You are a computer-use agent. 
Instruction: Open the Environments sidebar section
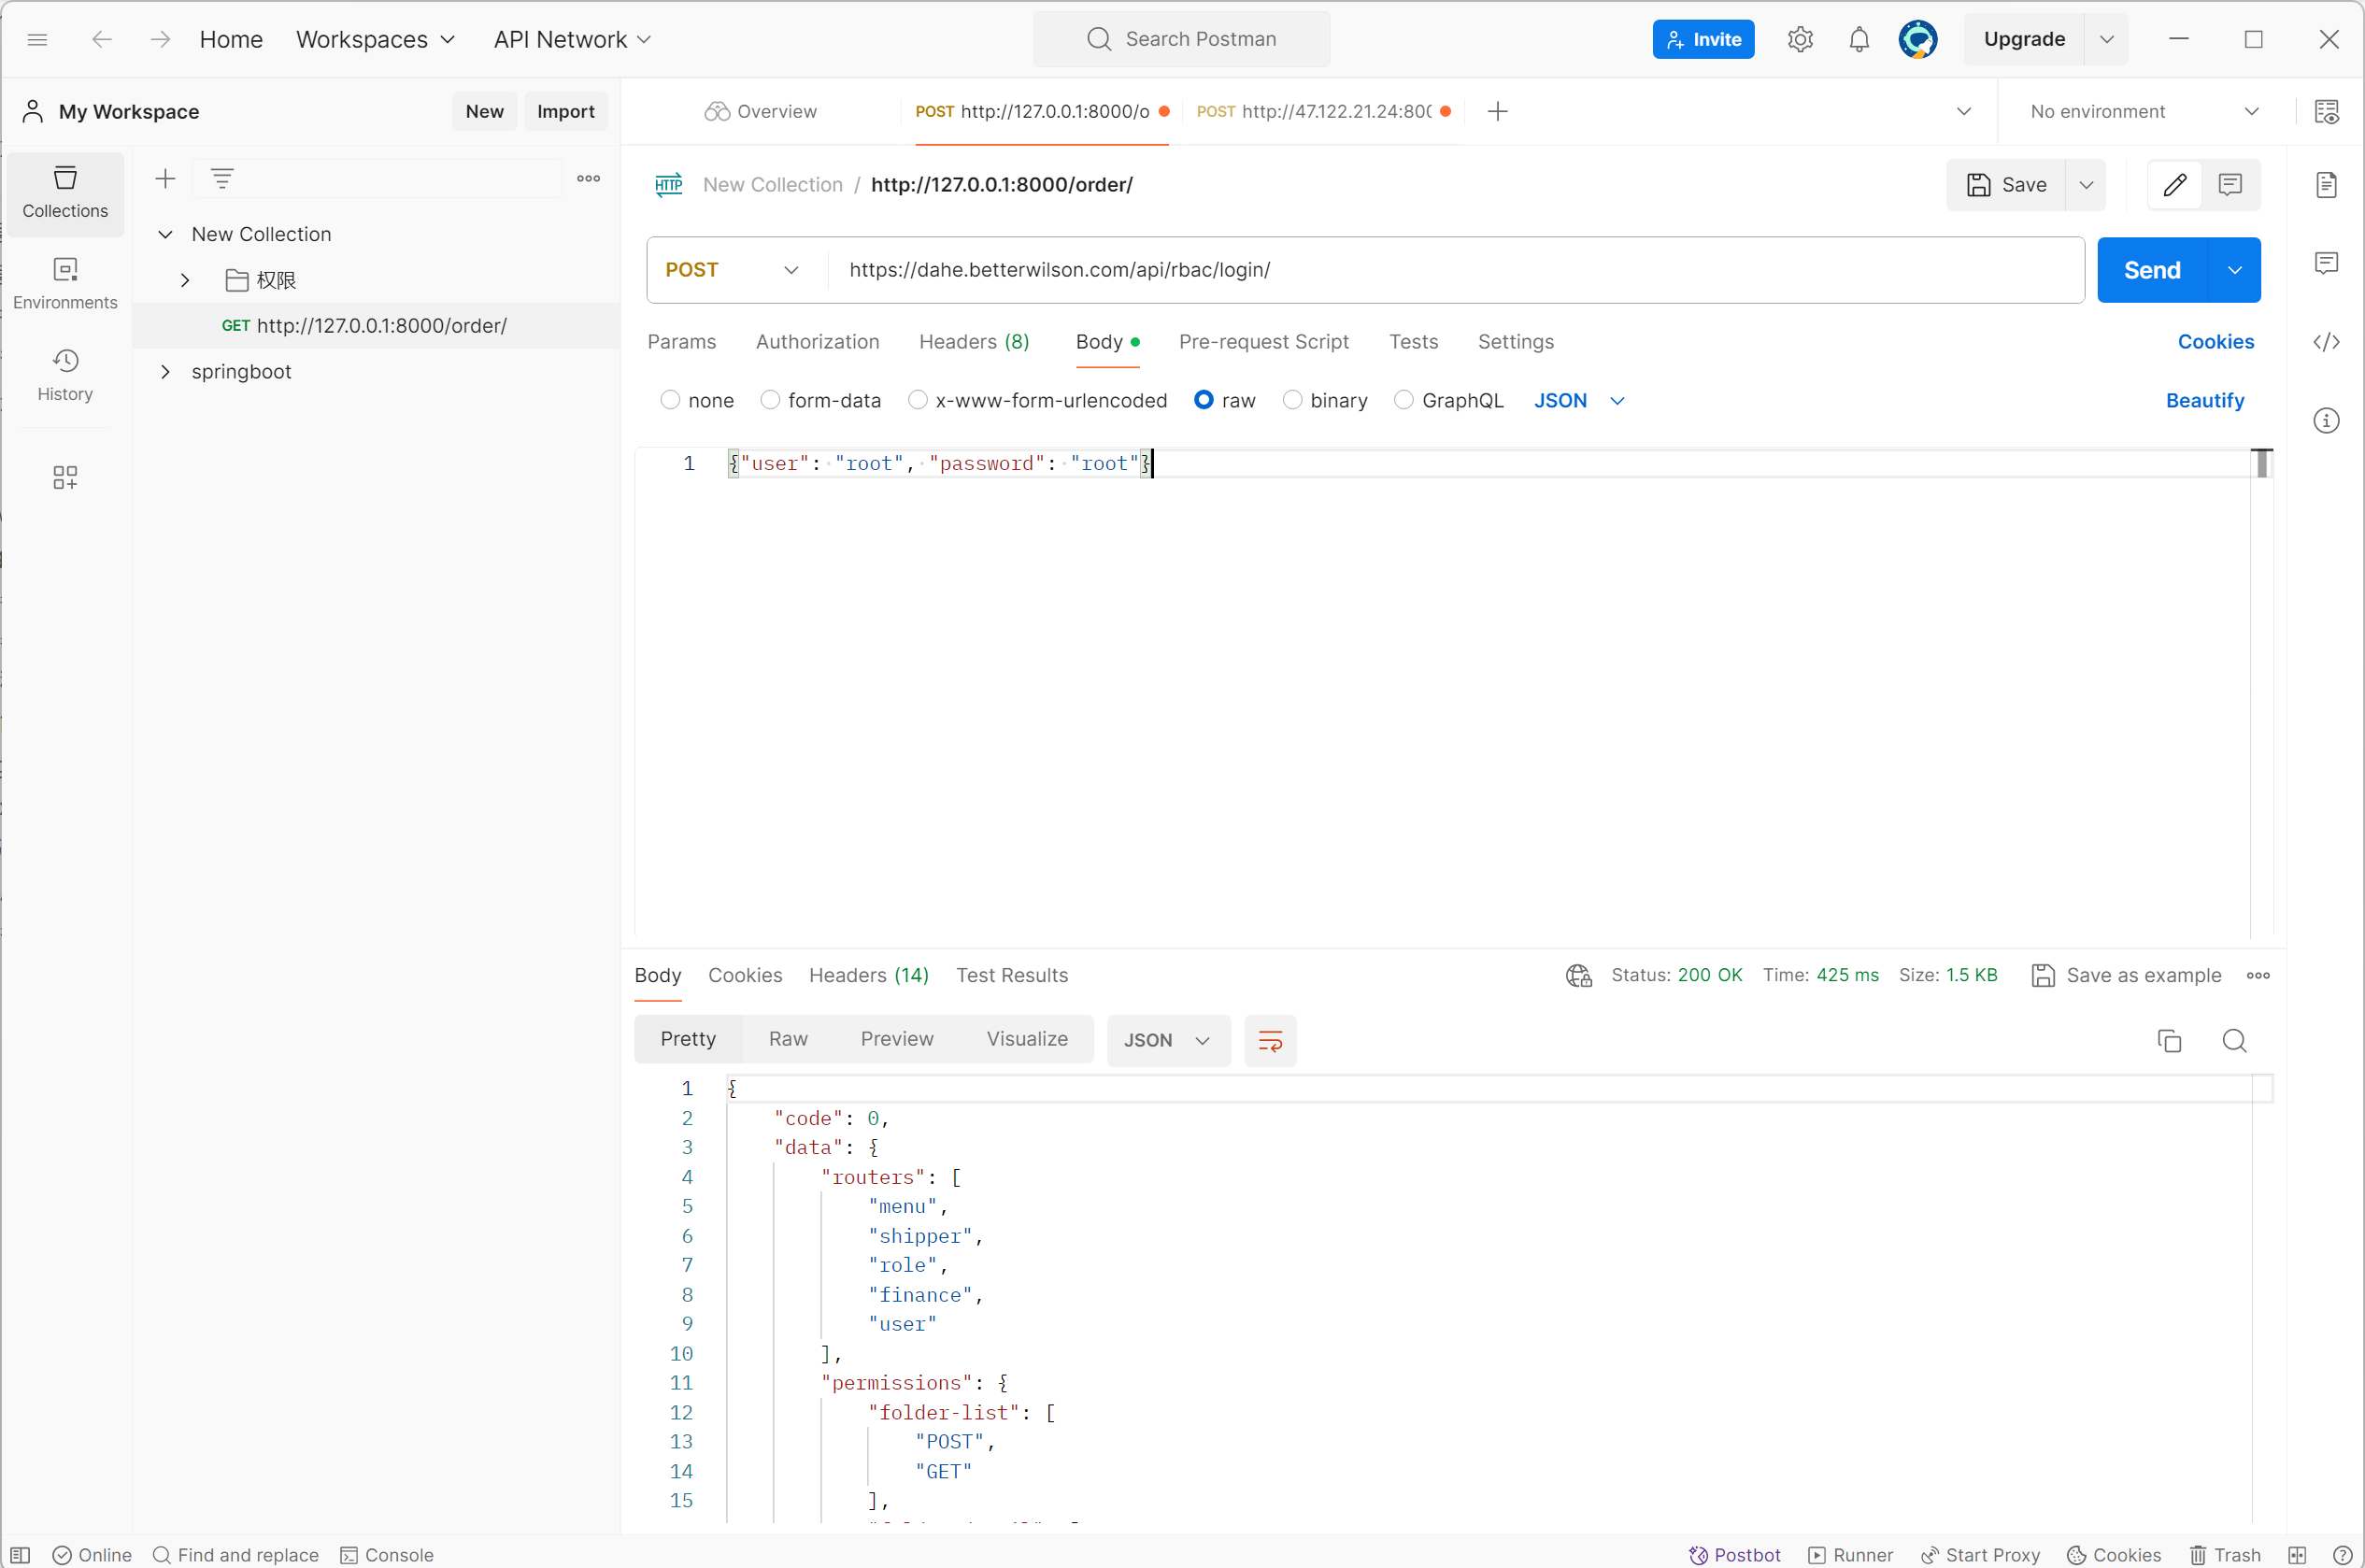click(65, 284)
